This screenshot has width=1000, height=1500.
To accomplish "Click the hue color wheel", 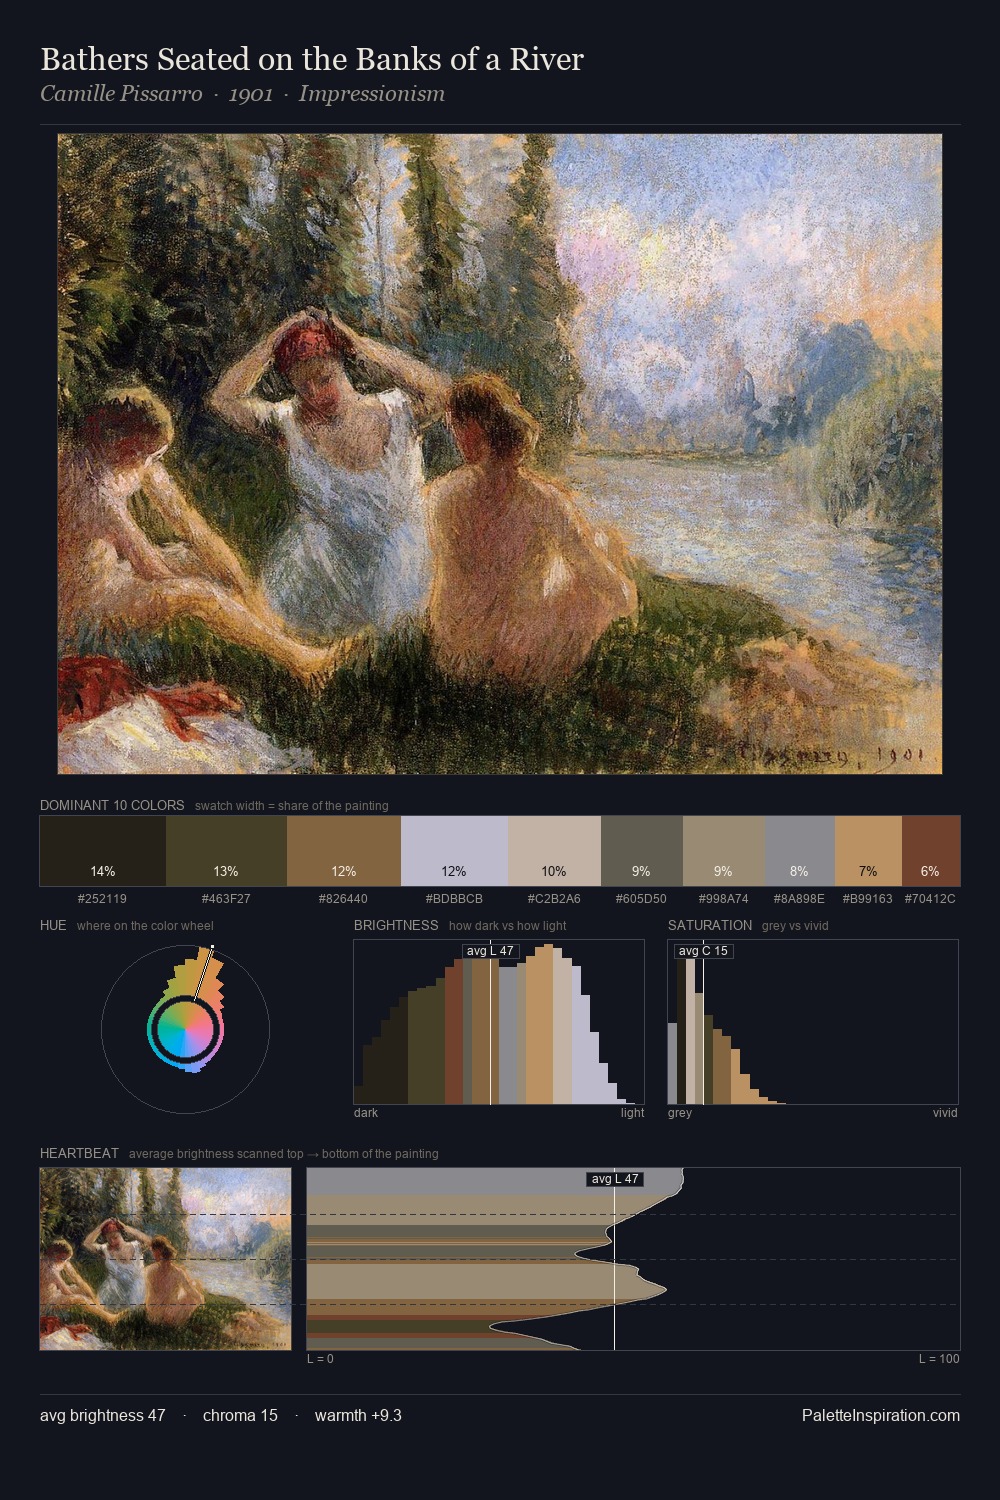I will 185,1028.
